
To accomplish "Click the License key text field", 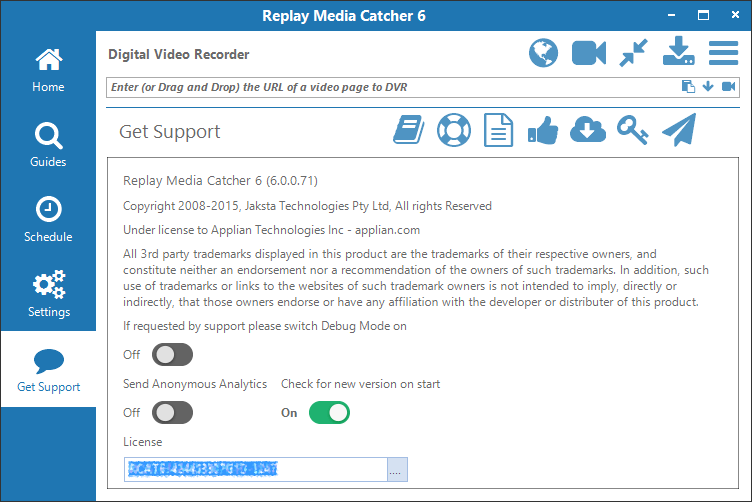I will point(256,469).
